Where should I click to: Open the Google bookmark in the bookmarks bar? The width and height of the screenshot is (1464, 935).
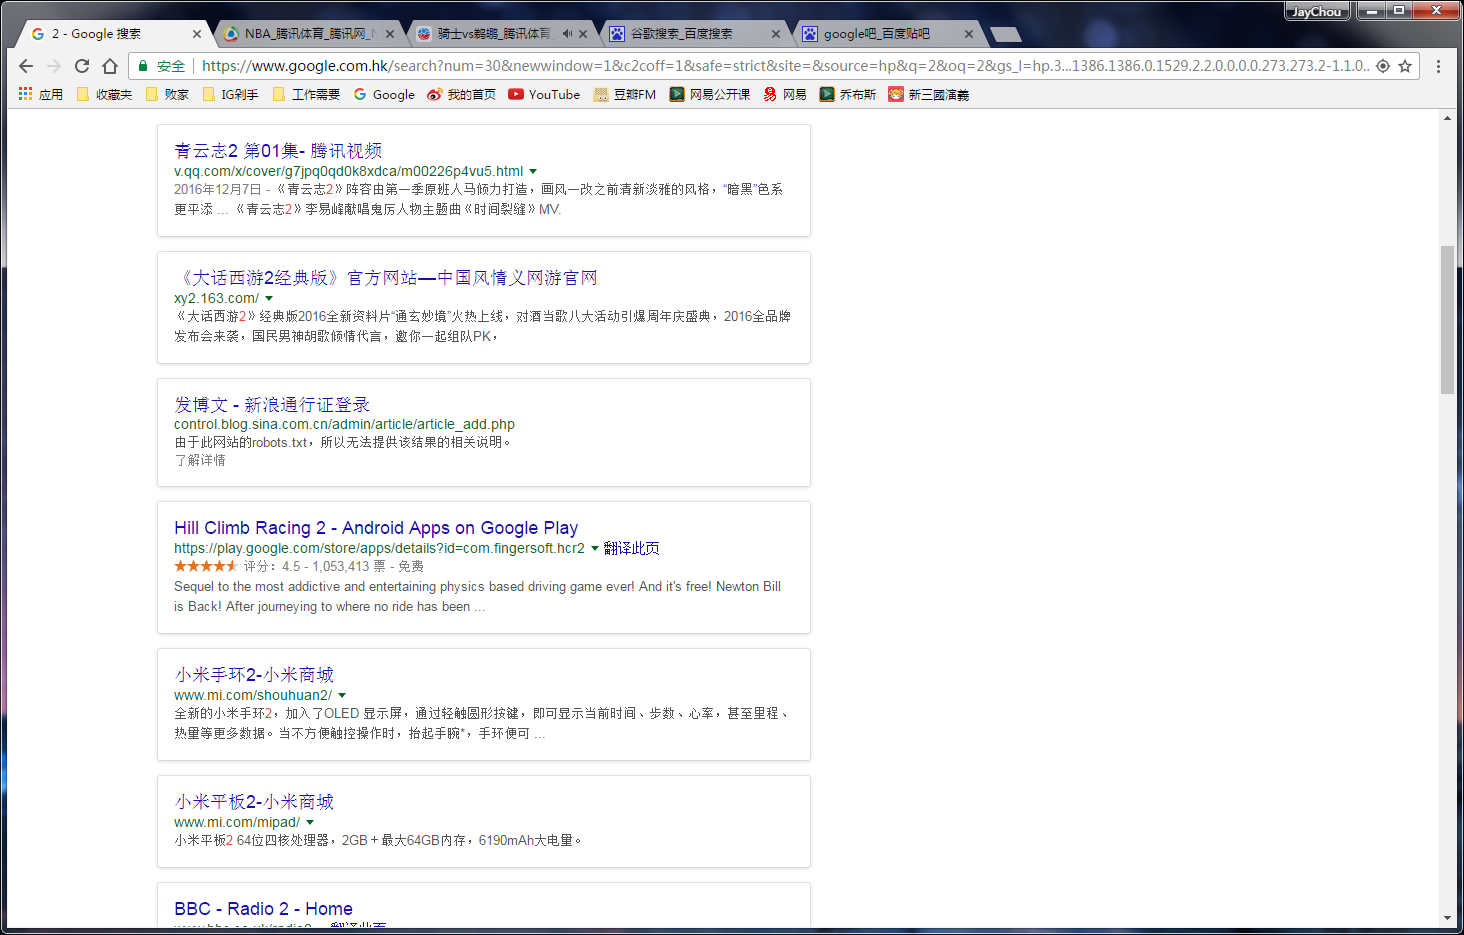click(x=384, y=94)
